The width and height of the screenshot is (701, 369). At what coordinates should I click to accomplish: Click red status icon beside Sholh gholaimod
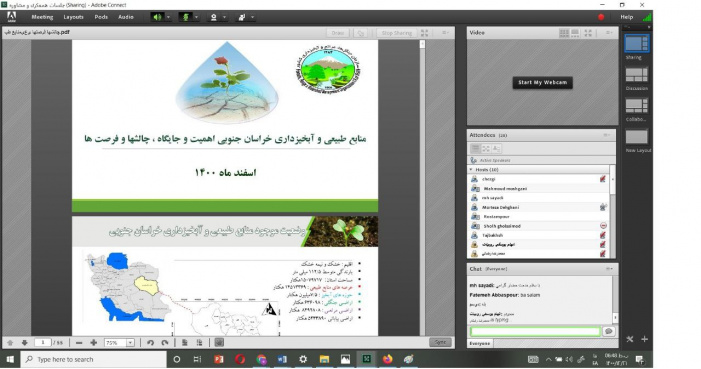click(x=603, y=226)
